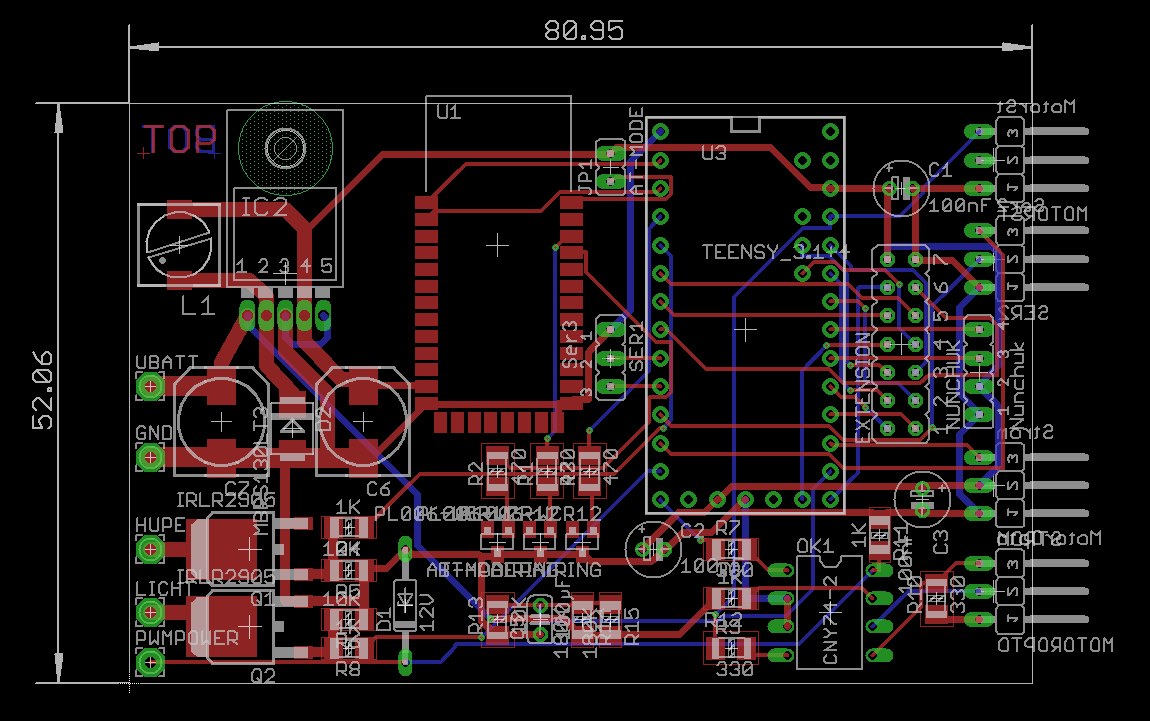Select the C6 capacitor footprint

(x=363, y=421)
